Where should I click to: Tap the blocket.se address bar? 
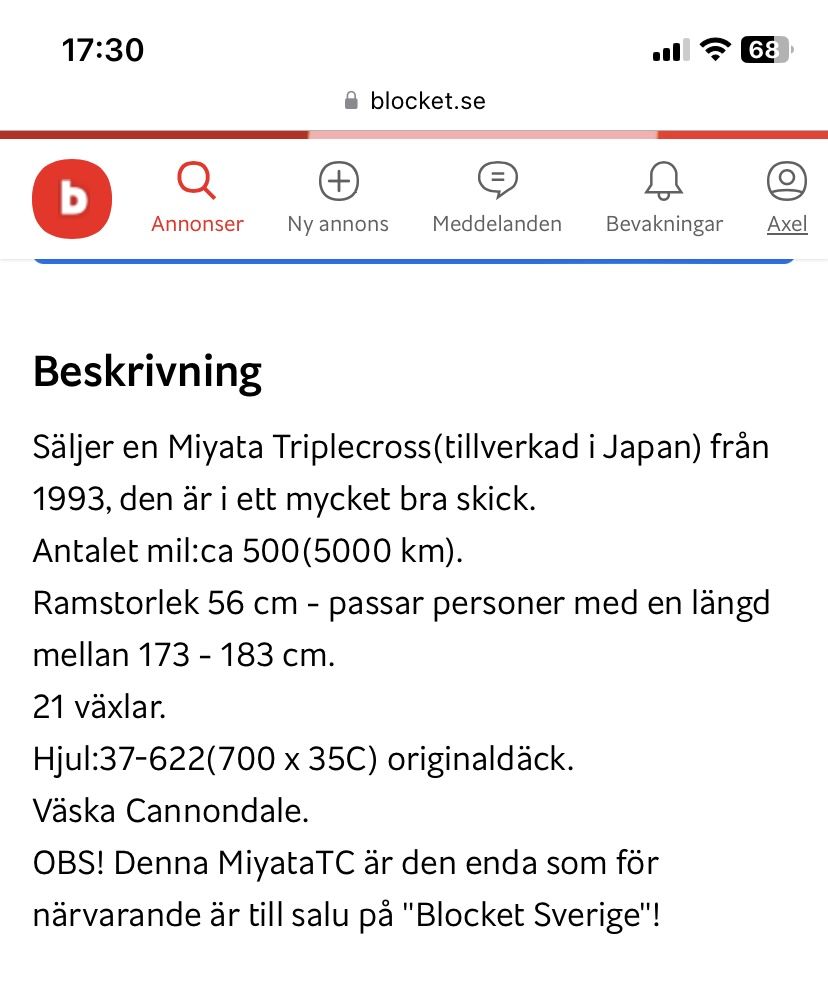[427, 101]
